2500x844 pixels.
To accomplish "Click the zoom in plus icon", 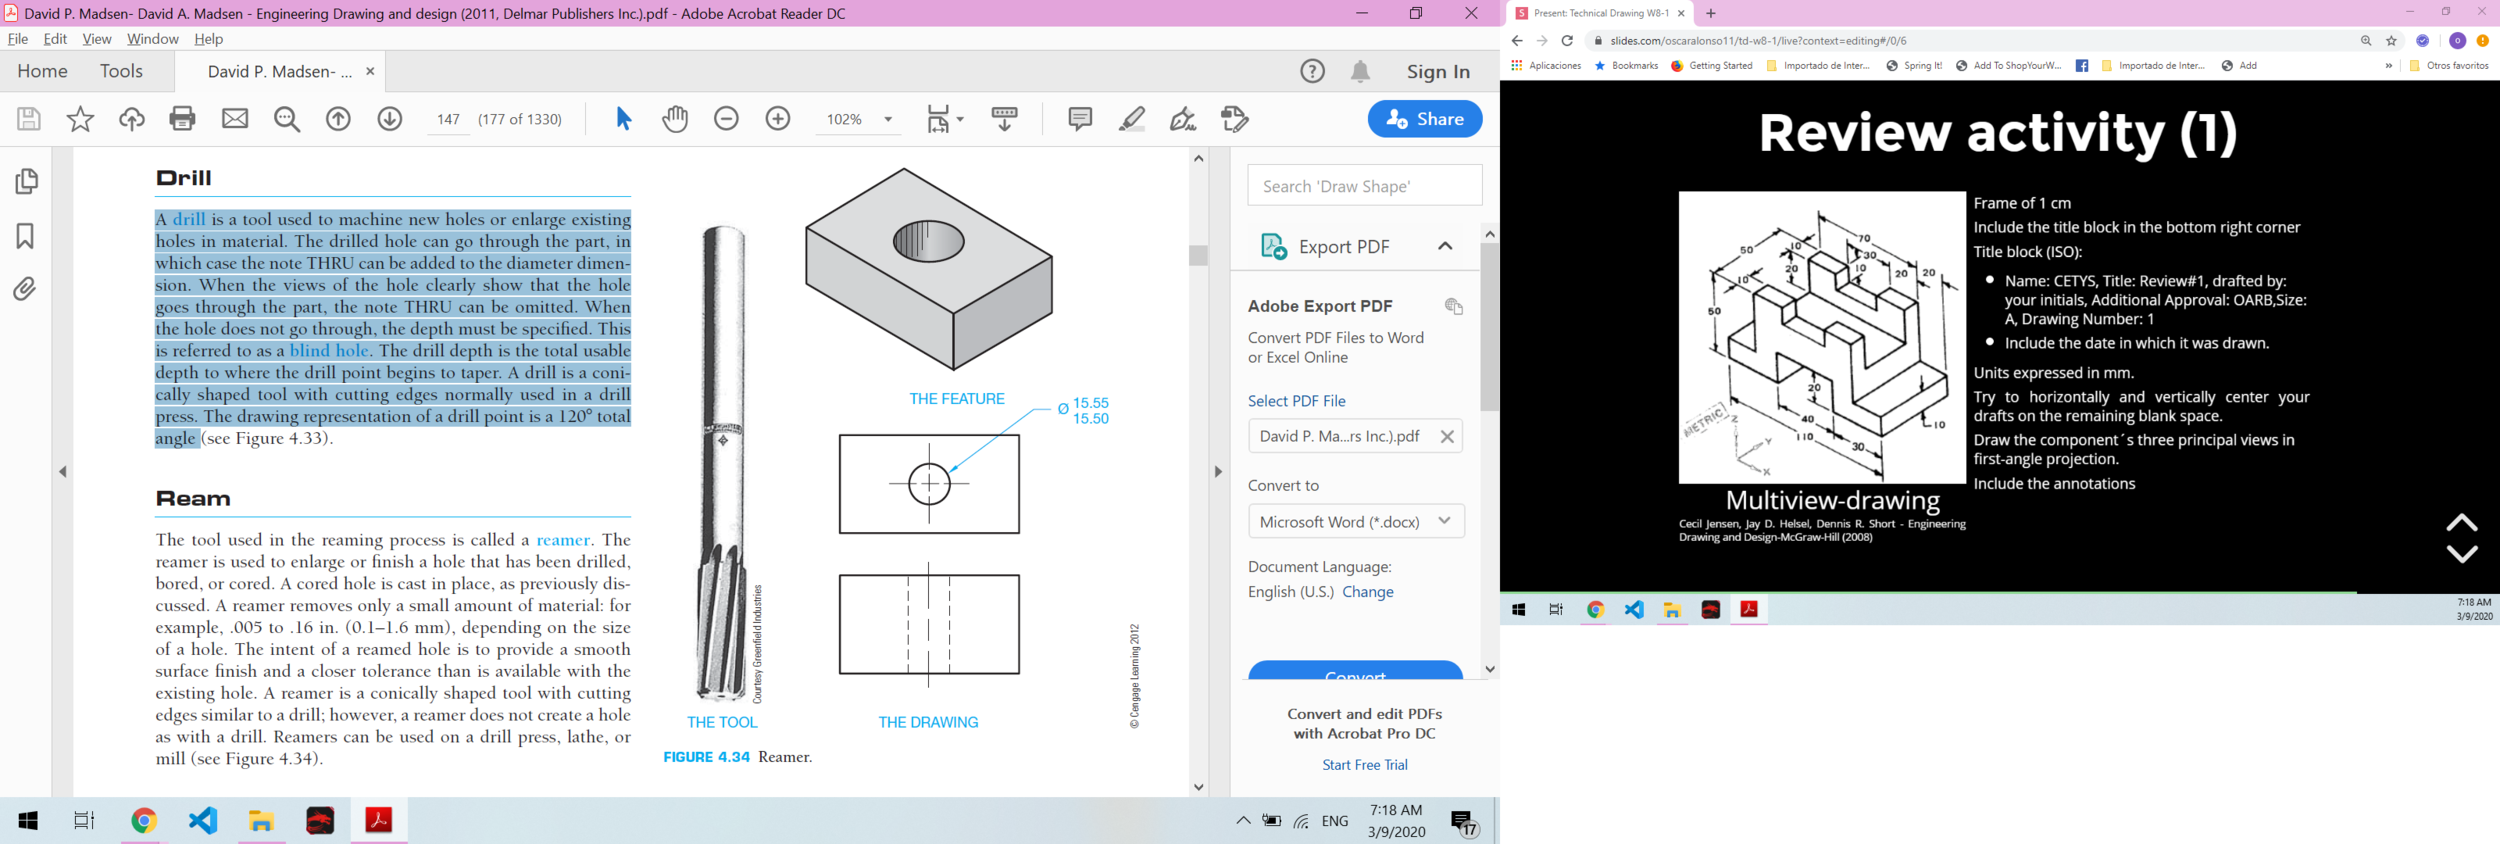I will (x=778, y=119).
